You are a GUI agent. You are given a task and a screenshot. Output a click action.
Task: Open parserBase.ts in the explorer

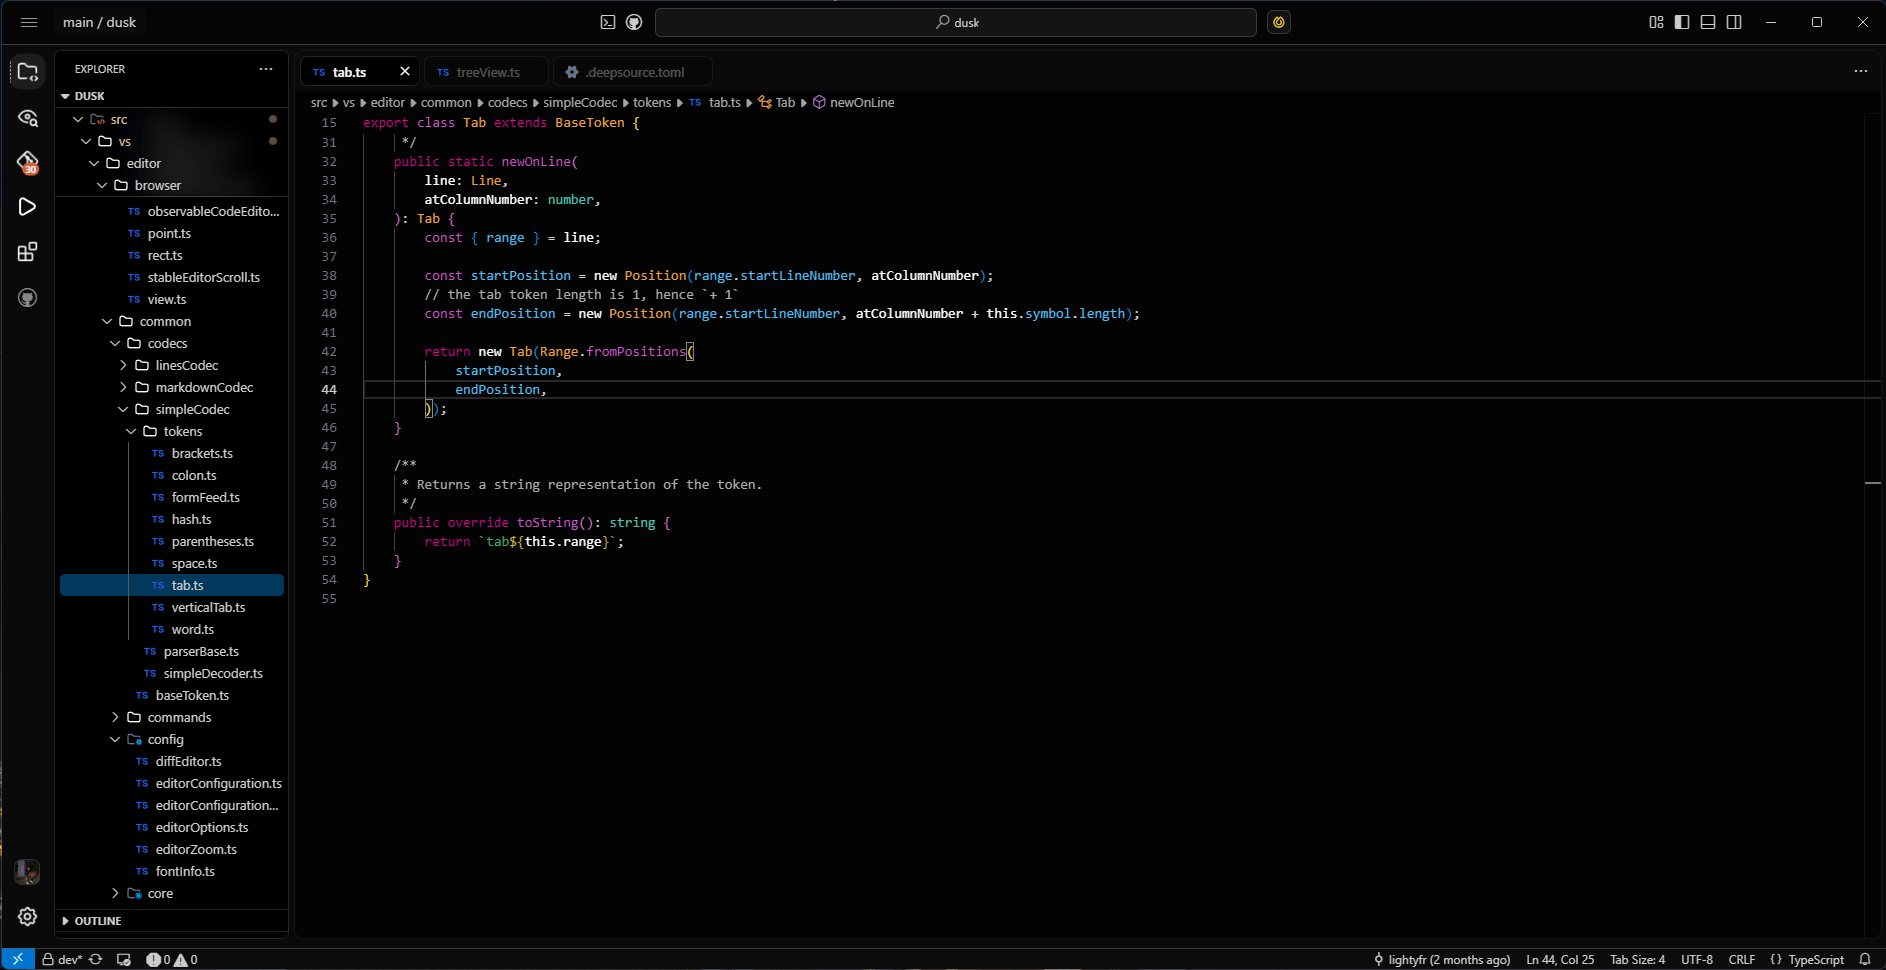pyautogui.click(x=171, y=651)
